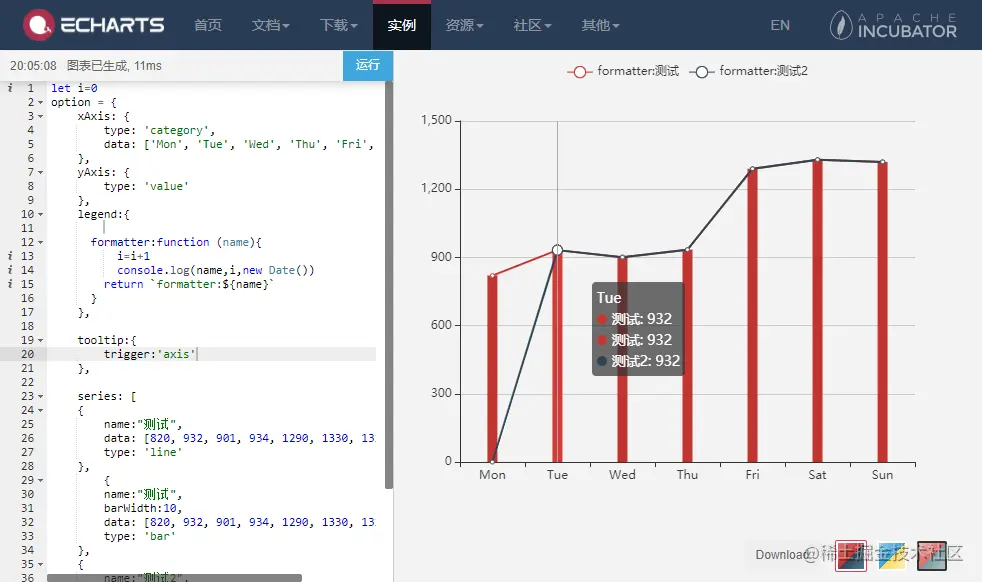Image resolution: width=982 pixels, height=582 pixels.
Task: Select the dark-bordered pink and gray theme swatch
Action: (931, 556)
